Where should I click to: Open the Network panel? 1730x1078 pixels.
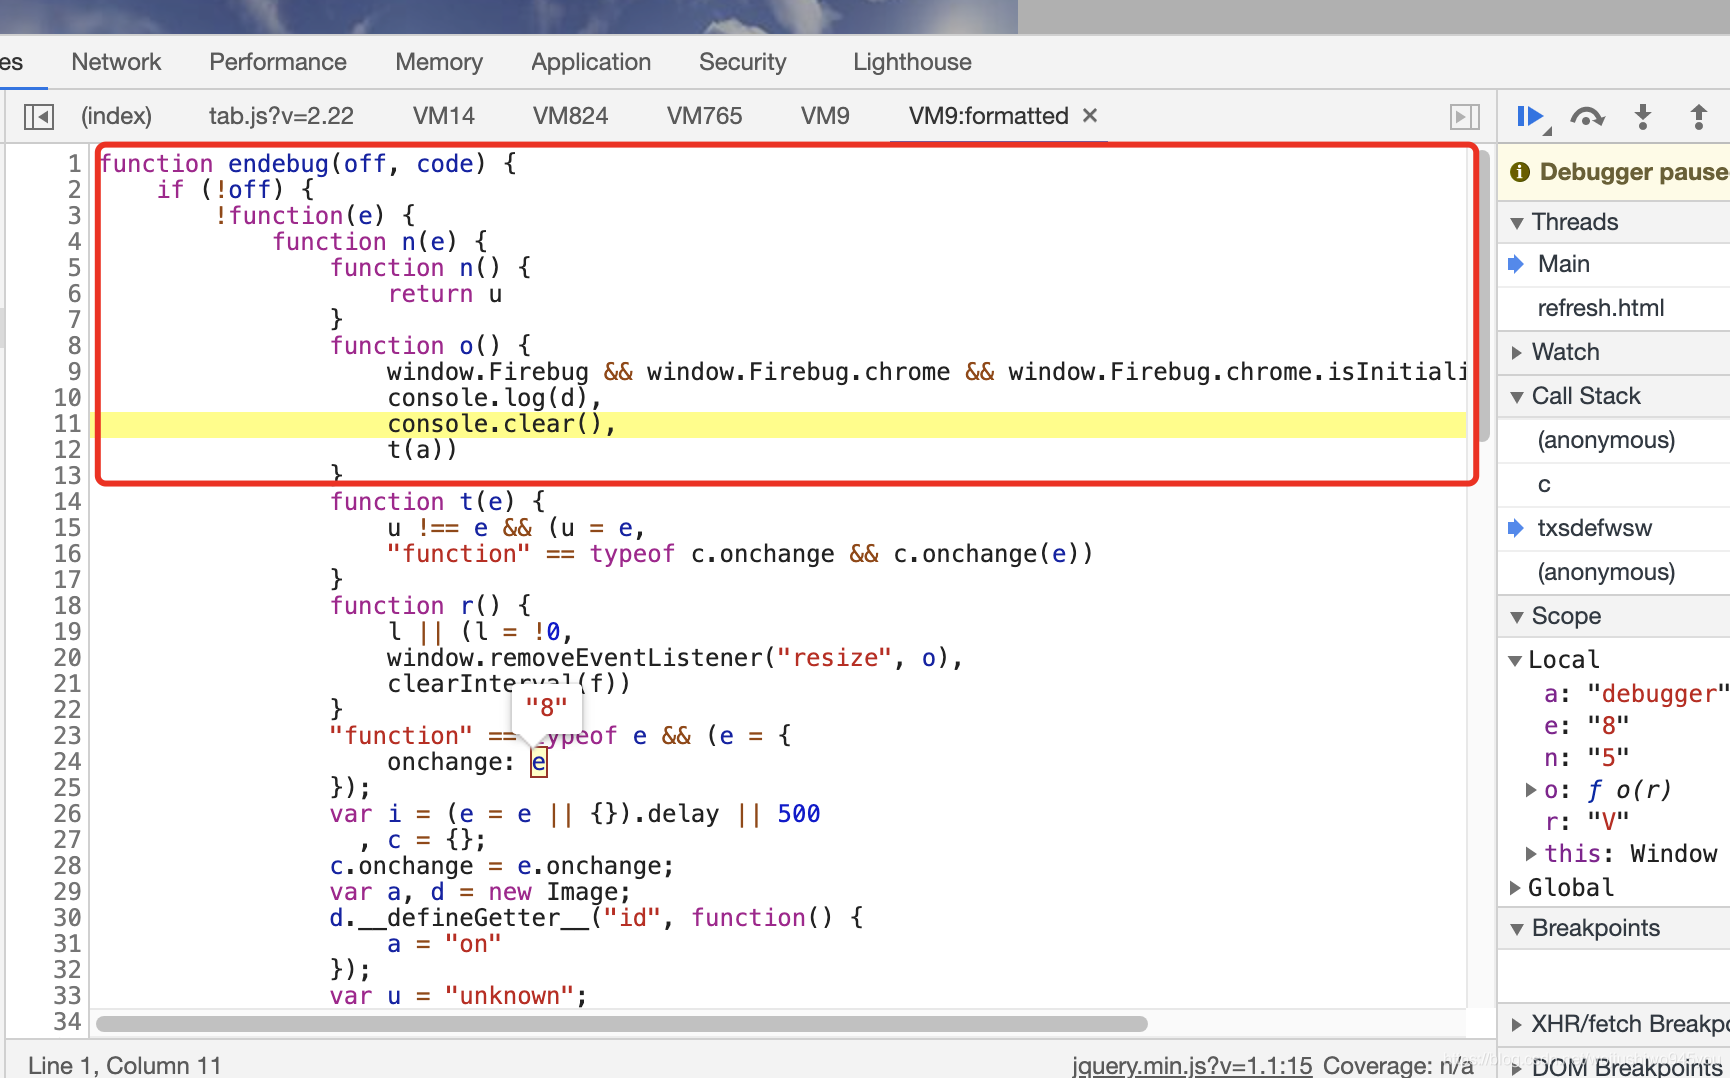point(116,62)
